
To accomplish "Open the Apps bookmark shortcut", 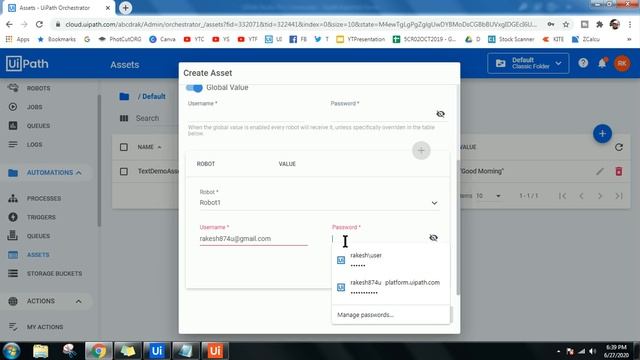I will tap(18, 39).
